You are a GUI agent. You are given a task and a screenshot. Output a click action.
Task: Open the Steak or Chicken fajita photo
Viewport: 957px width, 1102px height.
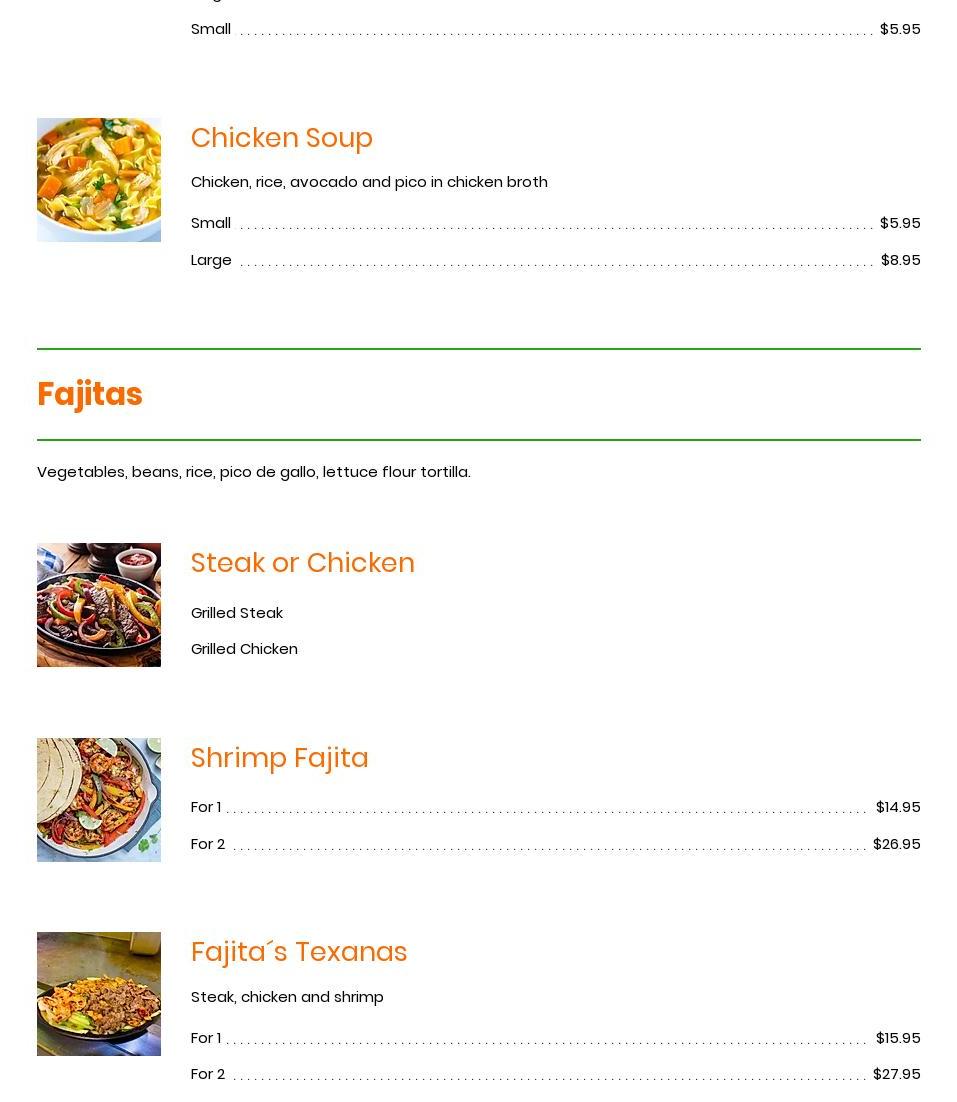point(98,605)
